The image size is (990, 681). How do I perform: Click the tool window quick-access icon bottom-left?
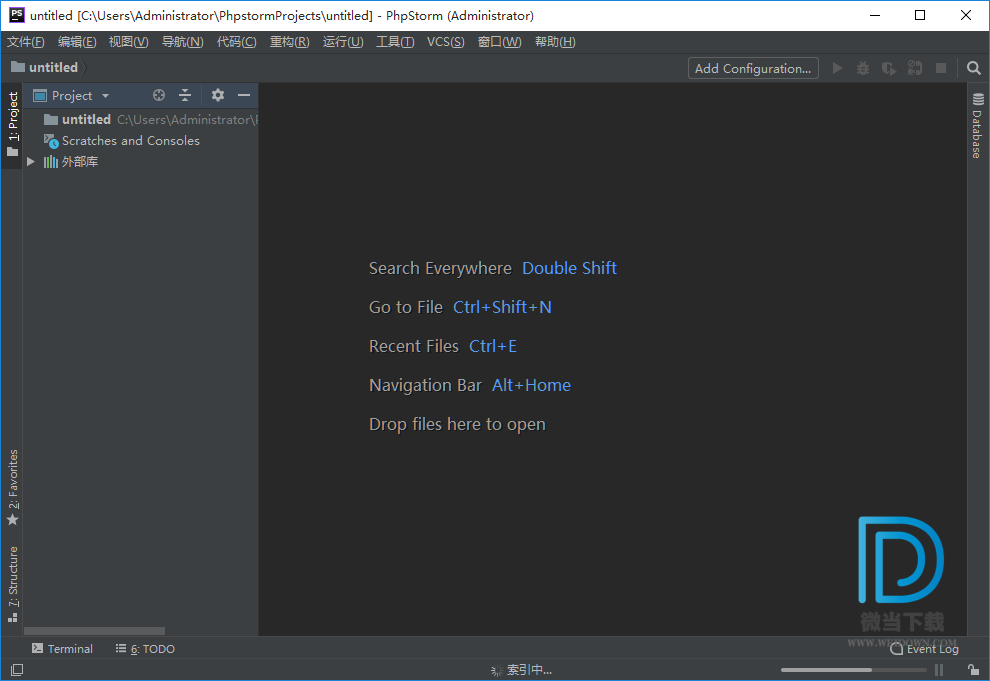point(17,670)
